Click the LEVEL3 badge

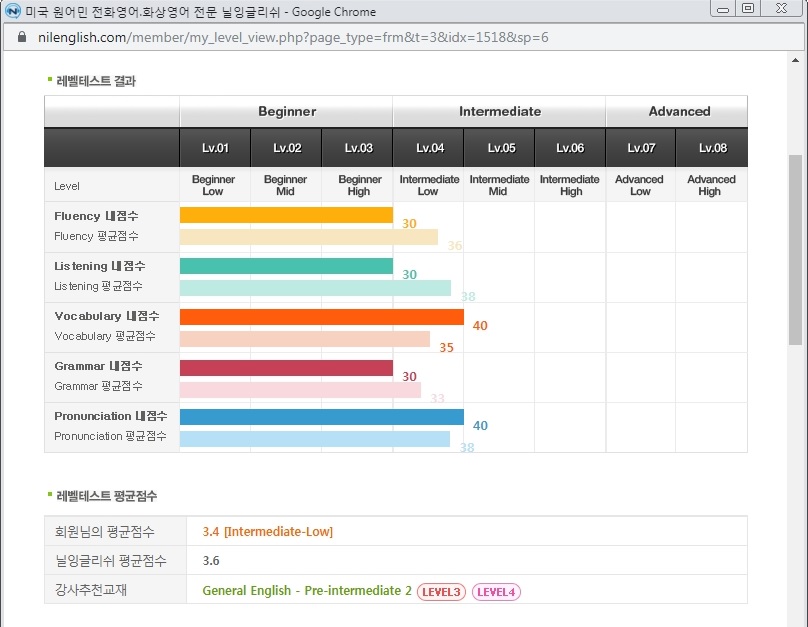point(441,592)
